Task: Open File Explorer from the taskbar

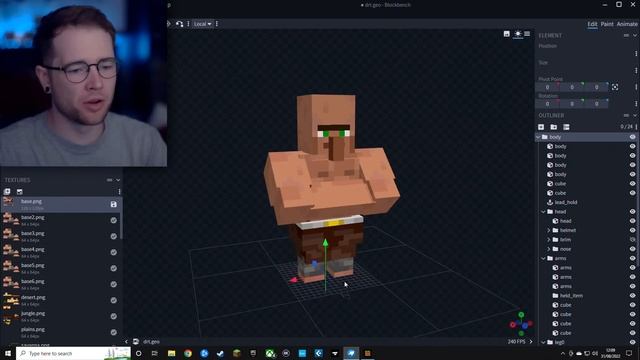Action: pyautogui.click(x=171, y=353)
